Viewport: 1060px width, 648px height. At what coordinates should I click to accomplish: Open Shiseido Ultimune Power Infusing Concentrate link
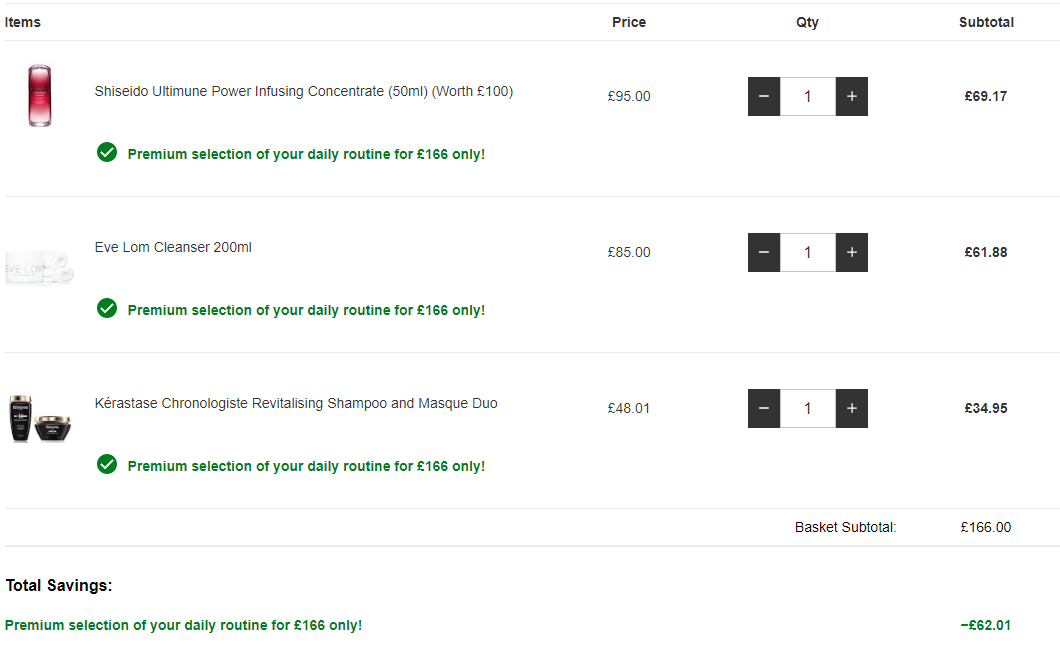coord(304,91)
